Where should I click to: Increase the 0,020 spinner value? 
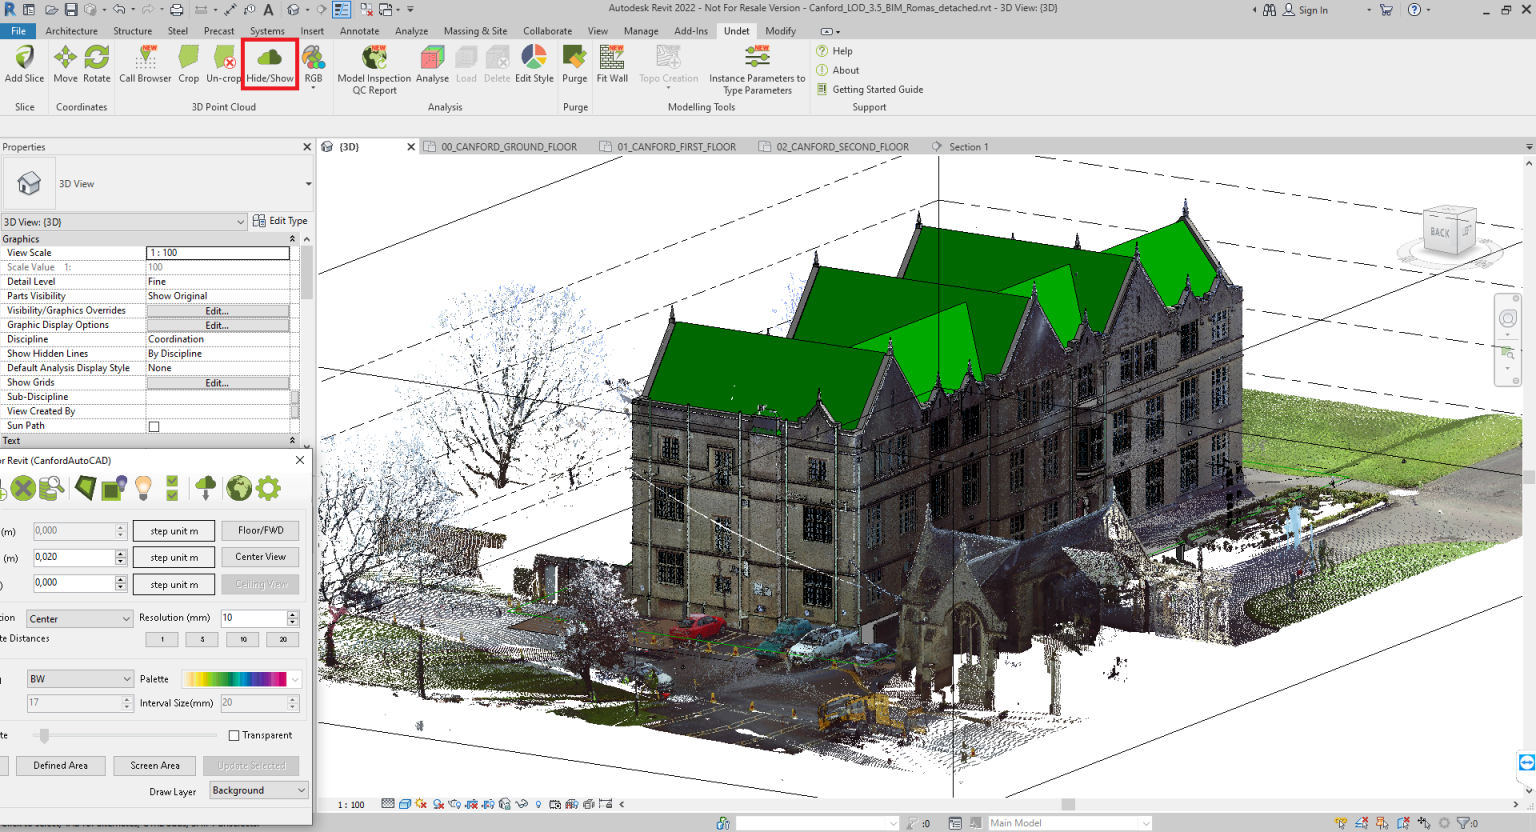[121, 553]
